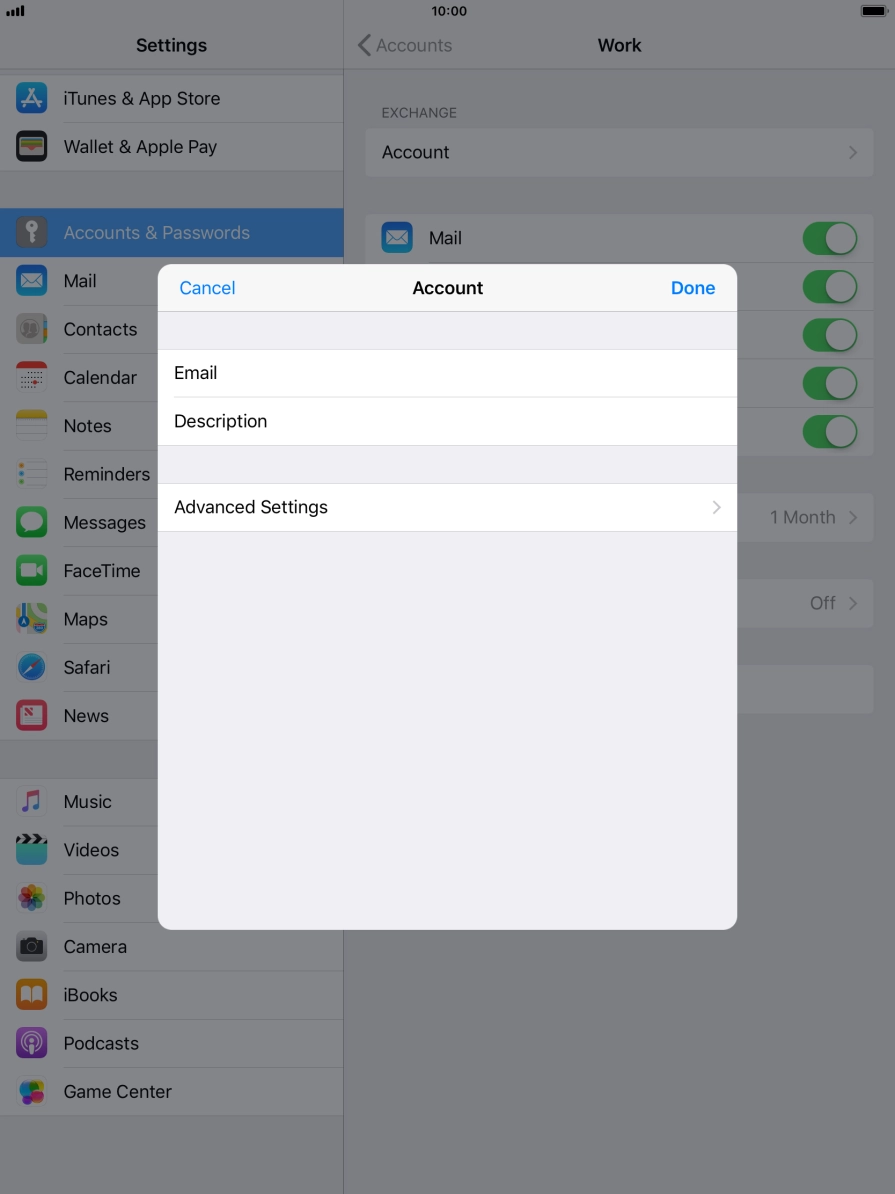Tap the battery indicator in status bar
895x1194 pixels.
(874, 11)
